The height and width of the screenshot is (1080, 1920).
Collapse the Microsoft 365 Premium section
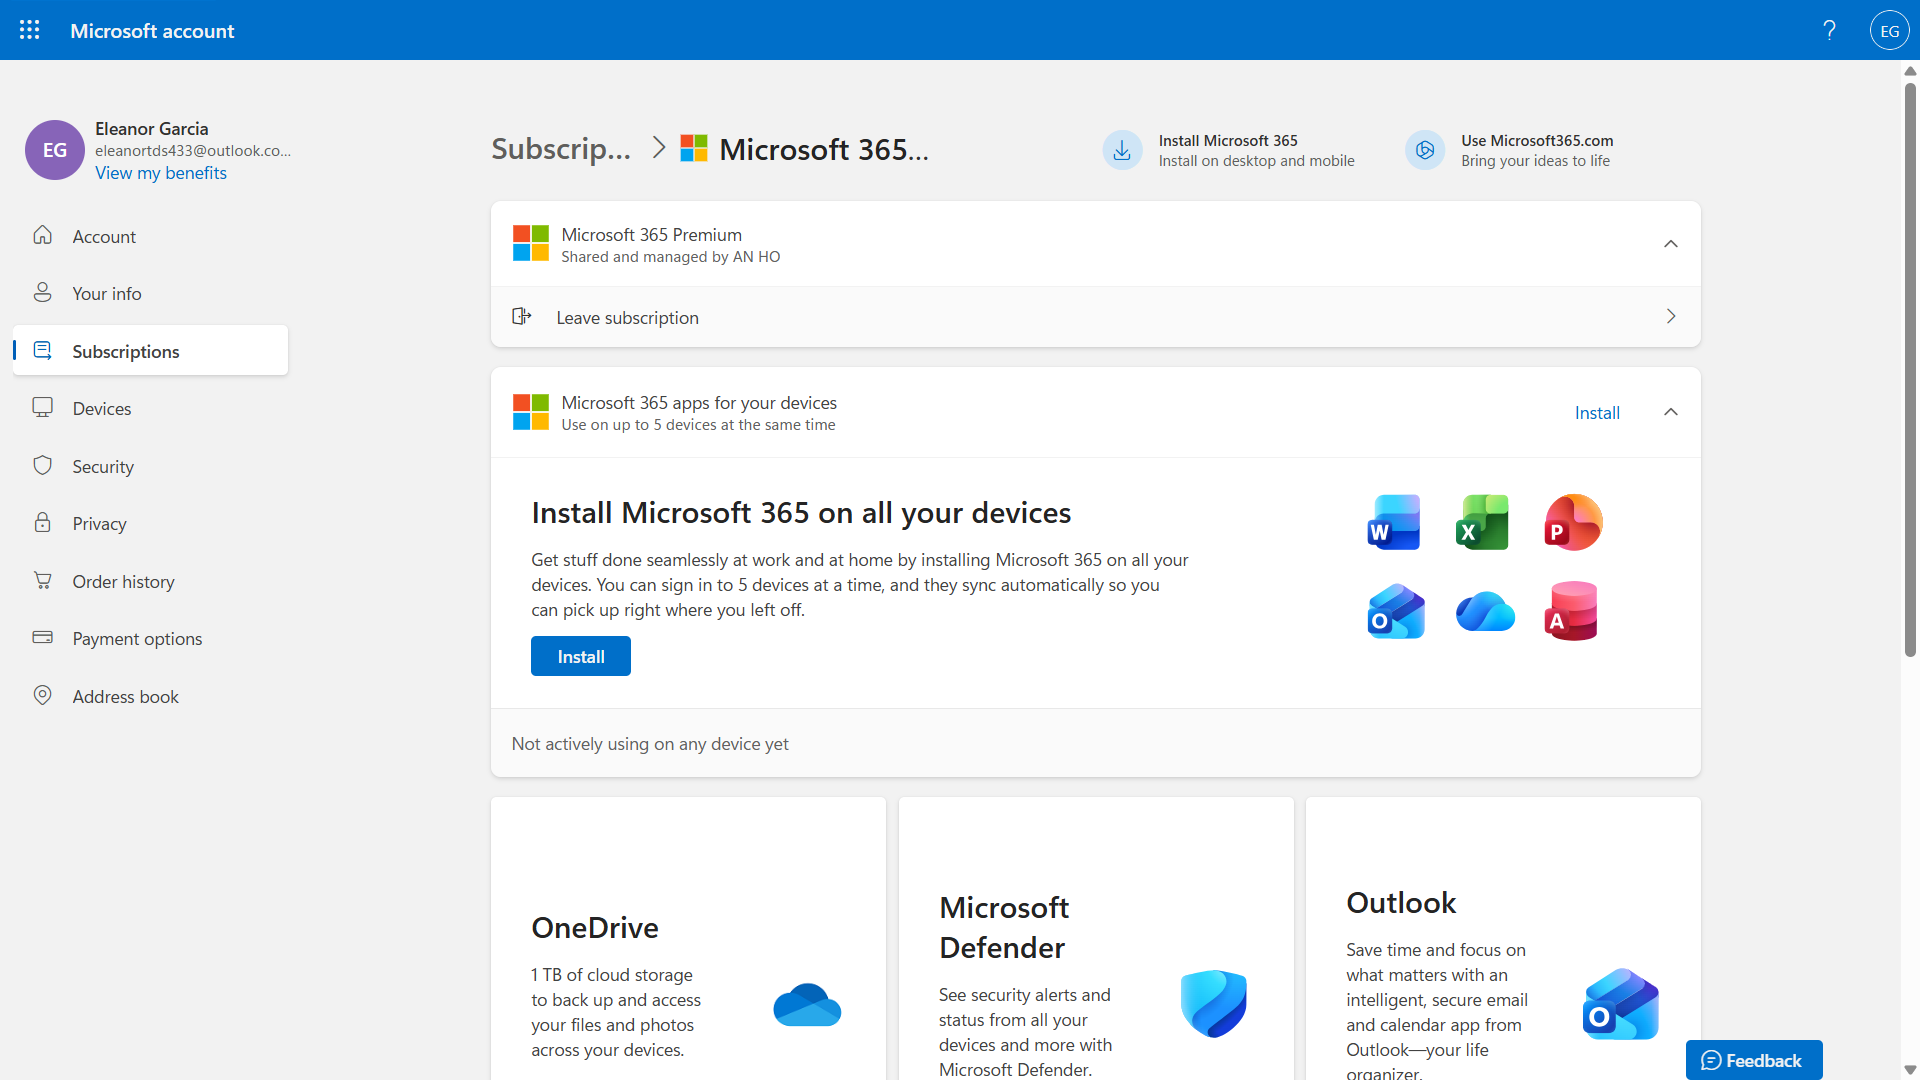[1670, 244]
